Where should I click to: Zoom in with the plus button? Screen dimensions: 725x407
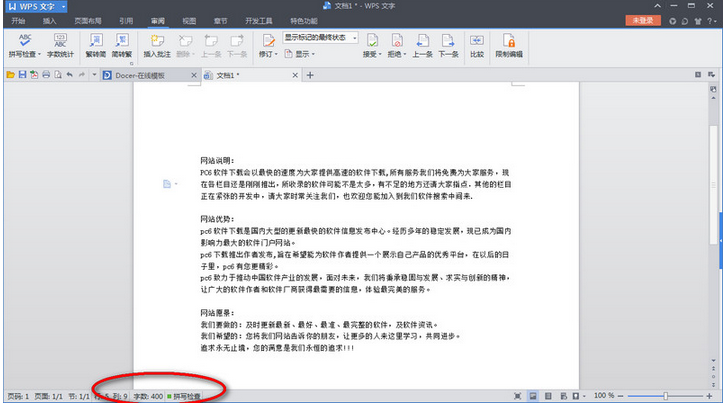tap(709, 396)
